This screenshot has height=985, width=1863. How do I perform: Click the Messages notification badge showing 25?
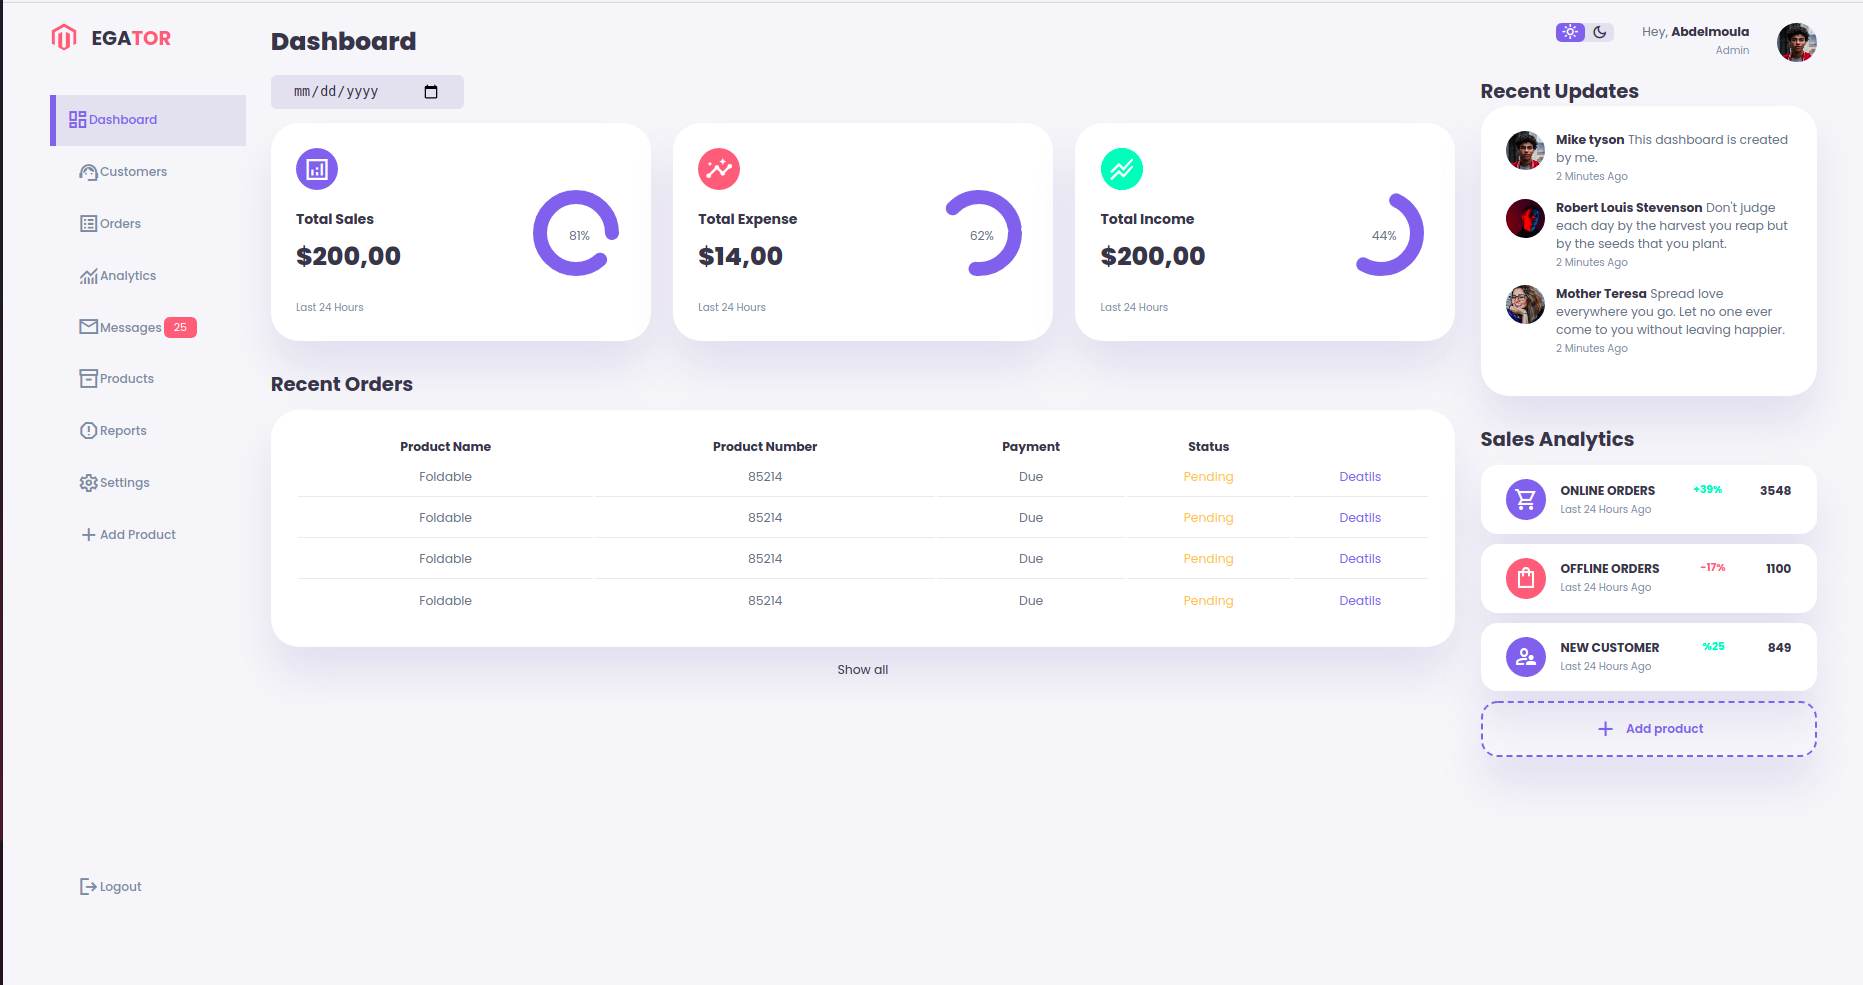[x=180, y=327]
